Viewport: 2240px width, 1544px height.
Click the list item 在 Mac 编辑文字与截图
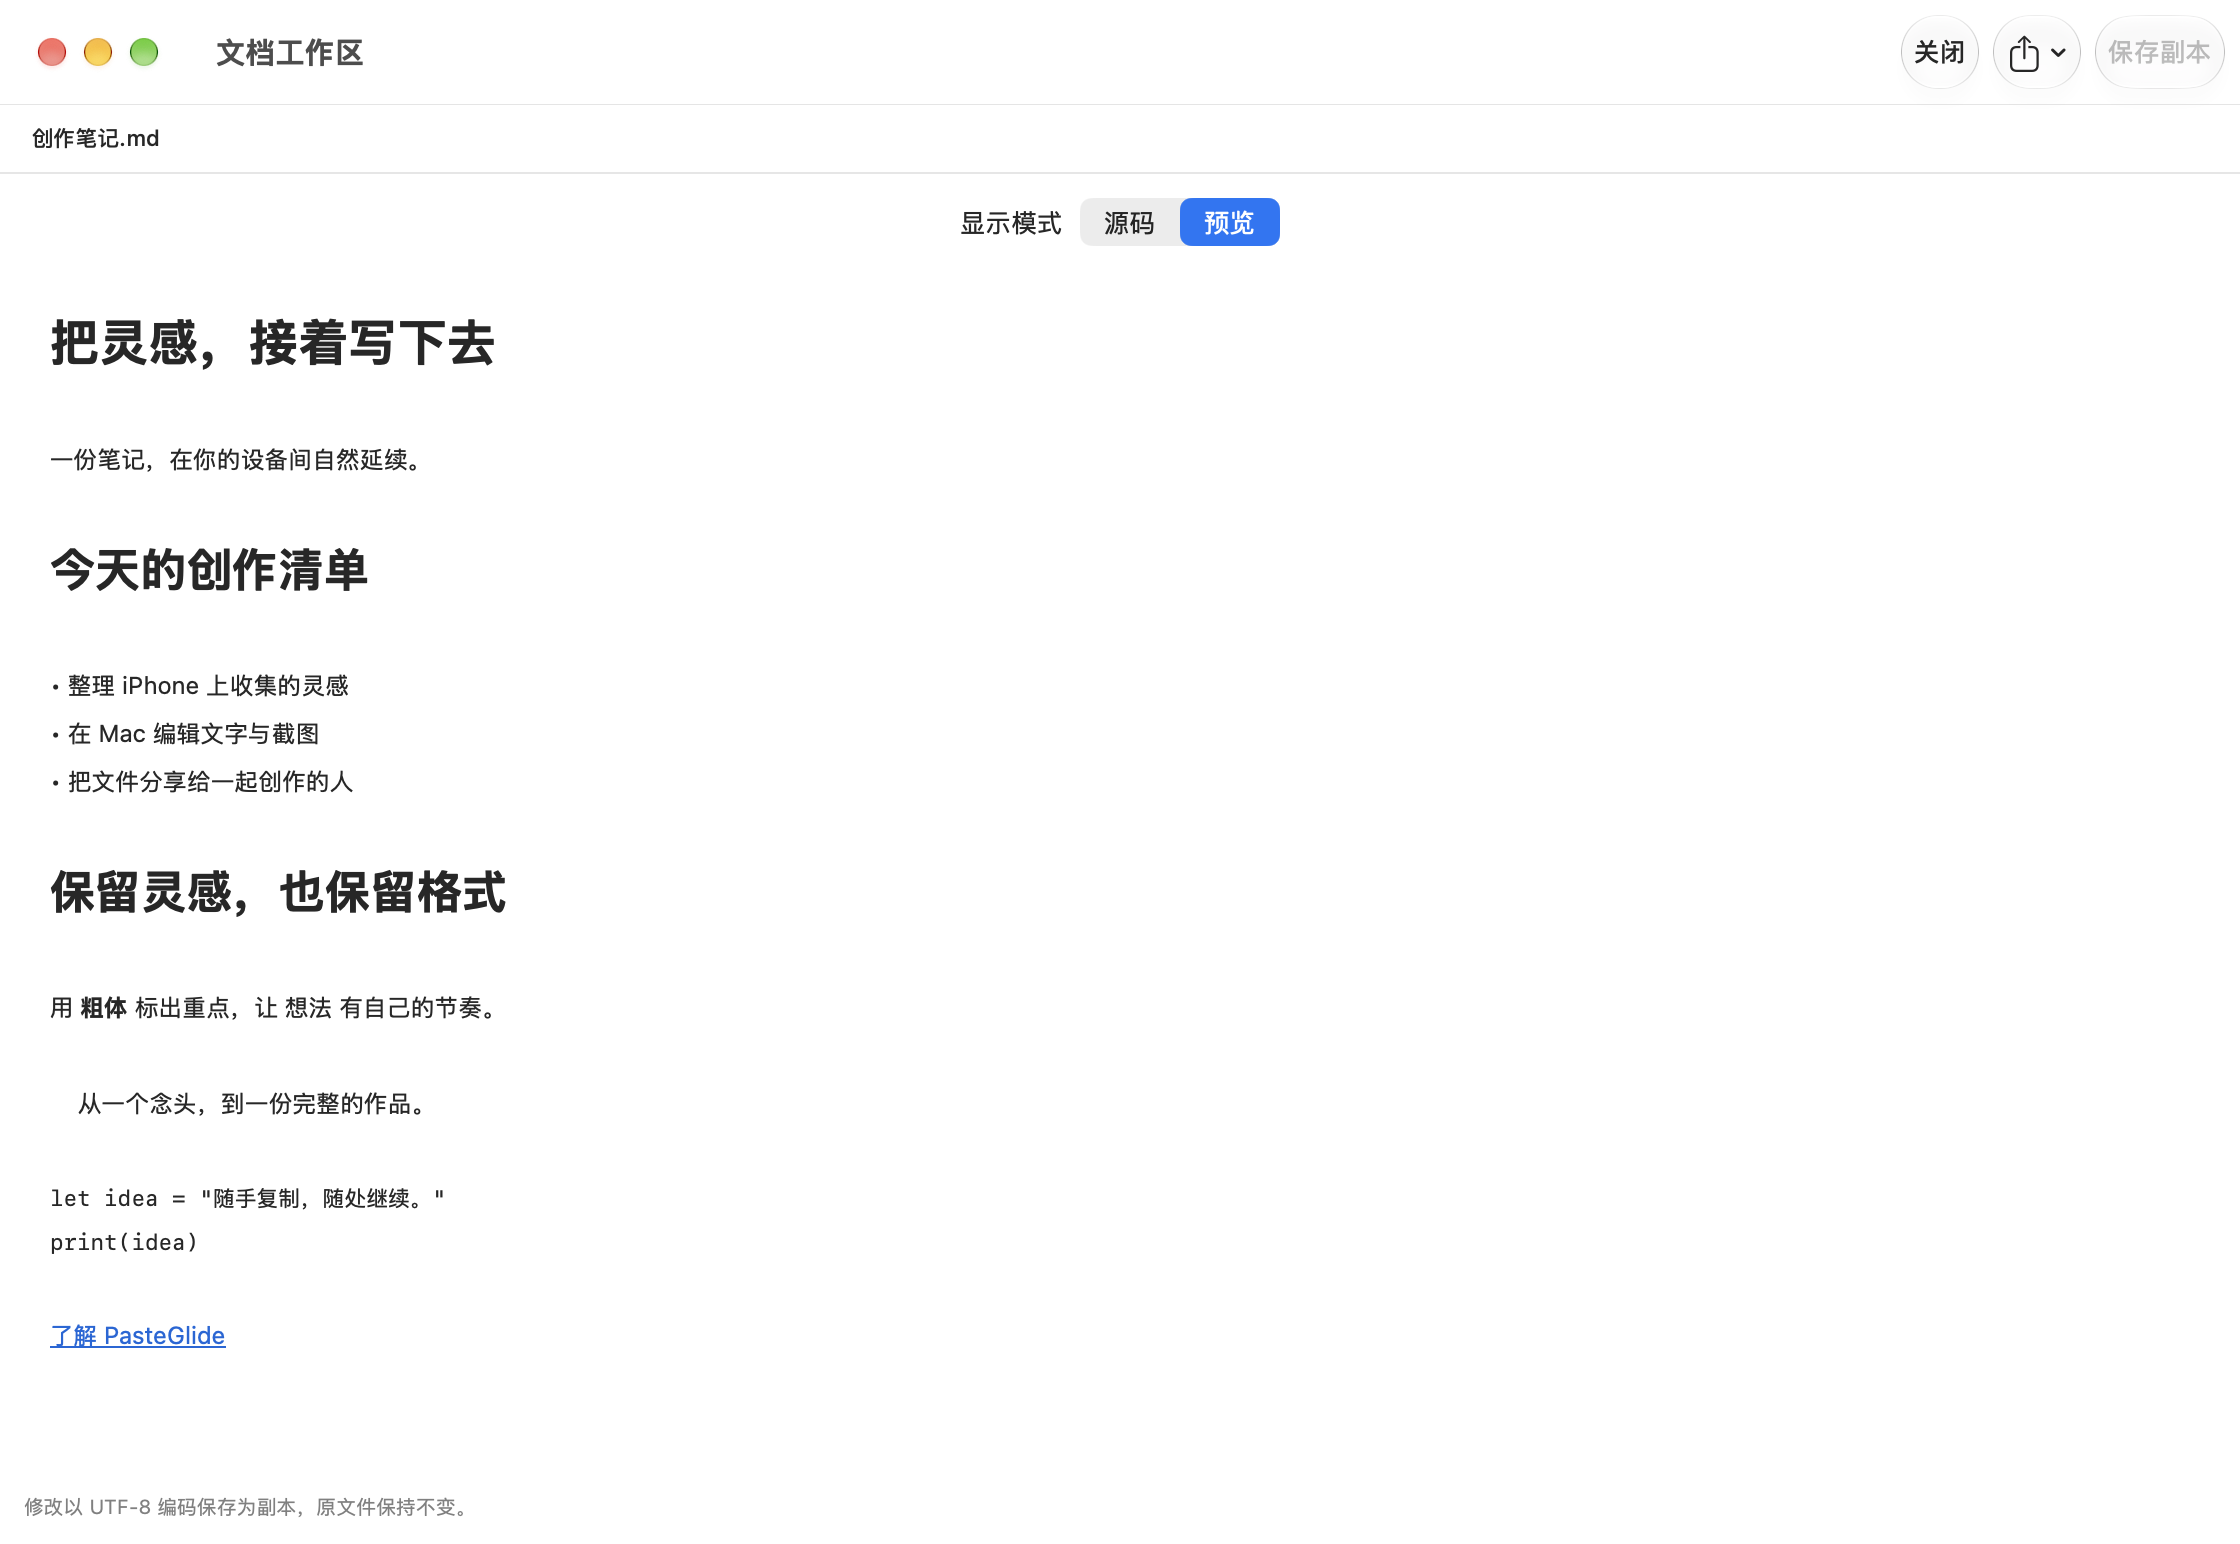pos(194,733)
